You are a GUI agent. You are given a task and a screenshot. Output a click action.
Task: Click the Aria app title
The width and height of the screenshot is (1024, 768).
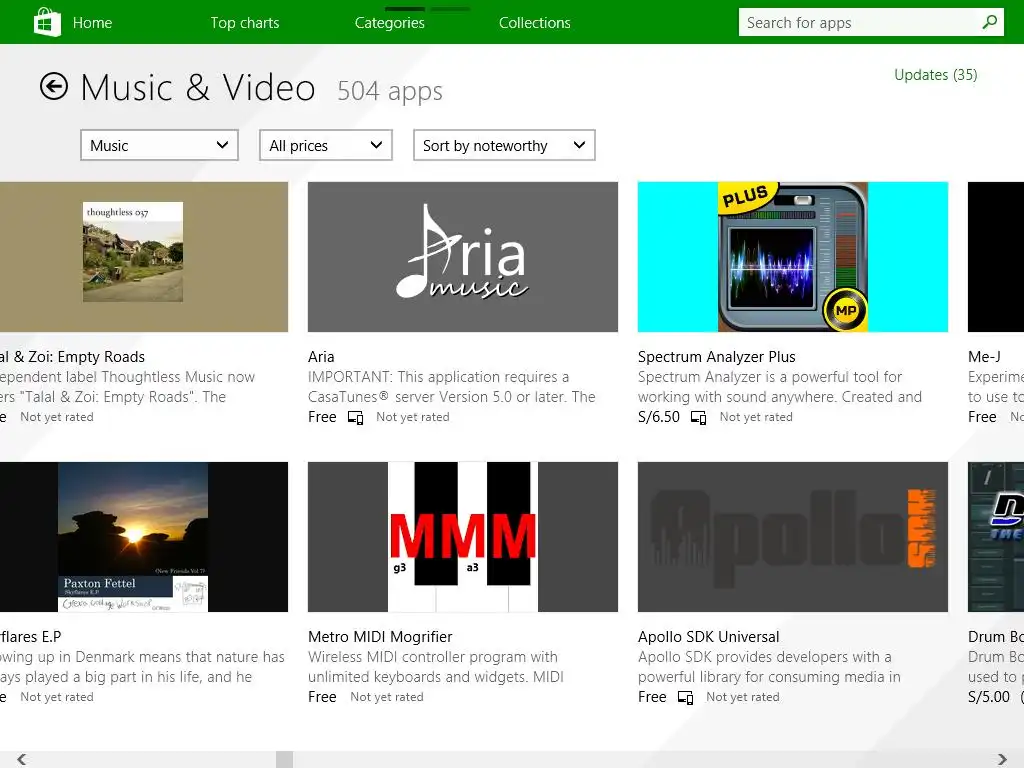pos(321,357)
